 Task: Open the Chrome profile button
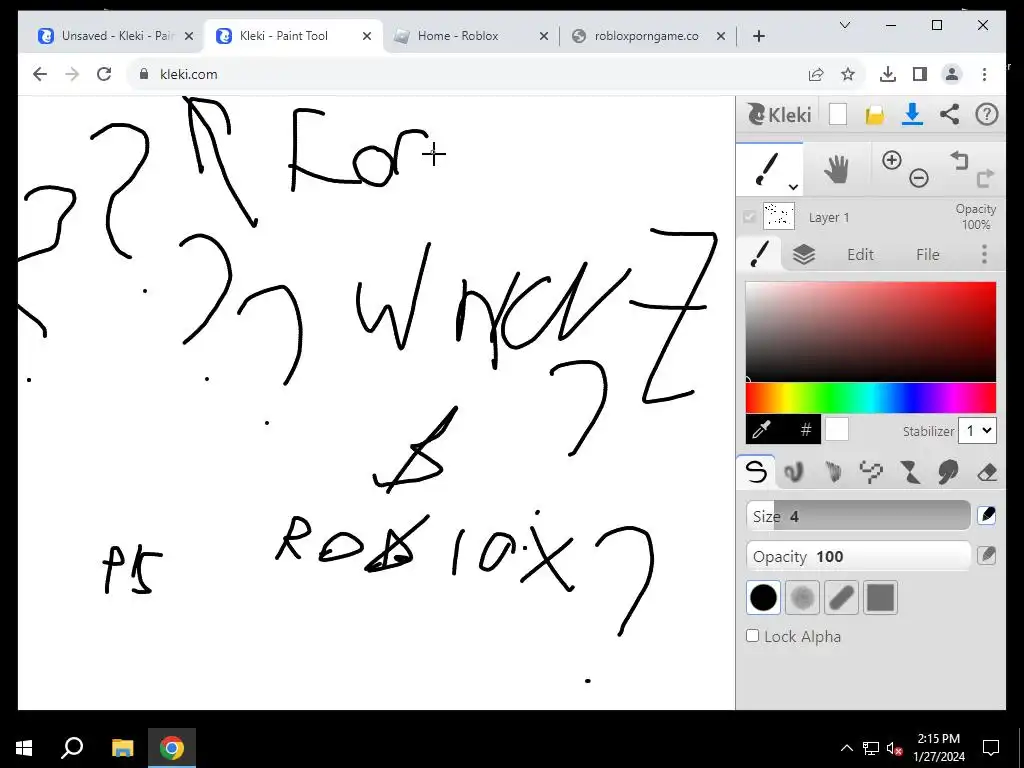click(x=952, y=74)
